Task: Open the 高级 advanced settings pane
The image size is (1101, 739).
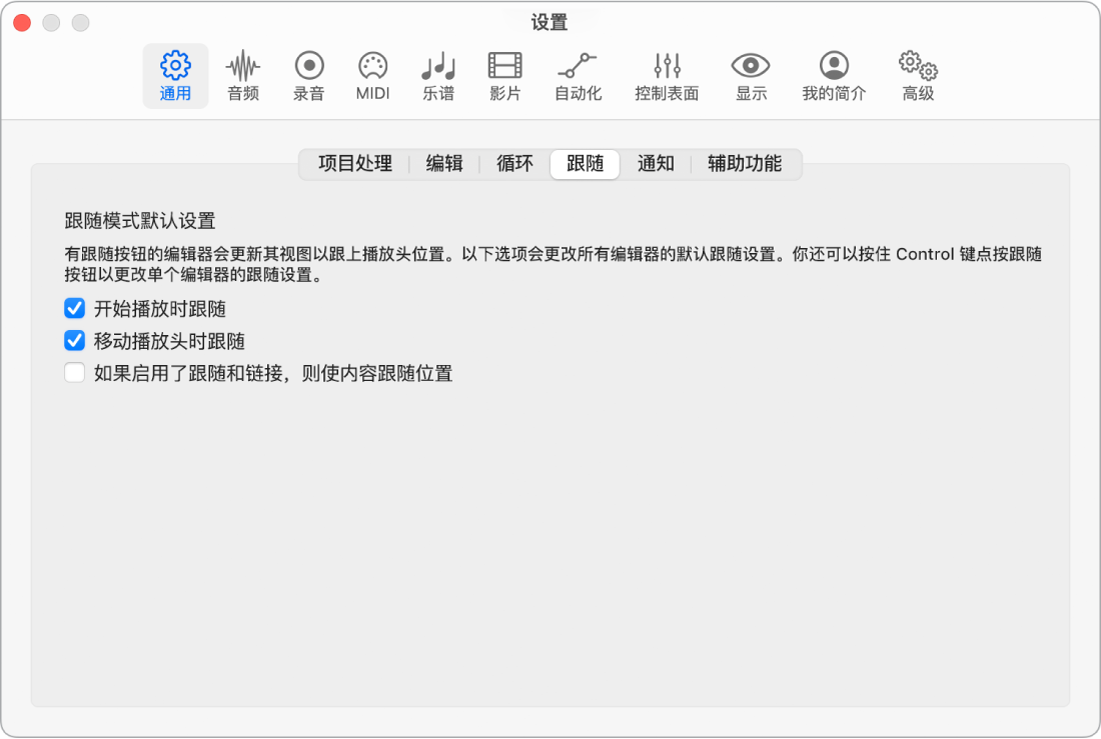Action: [918, 76]
